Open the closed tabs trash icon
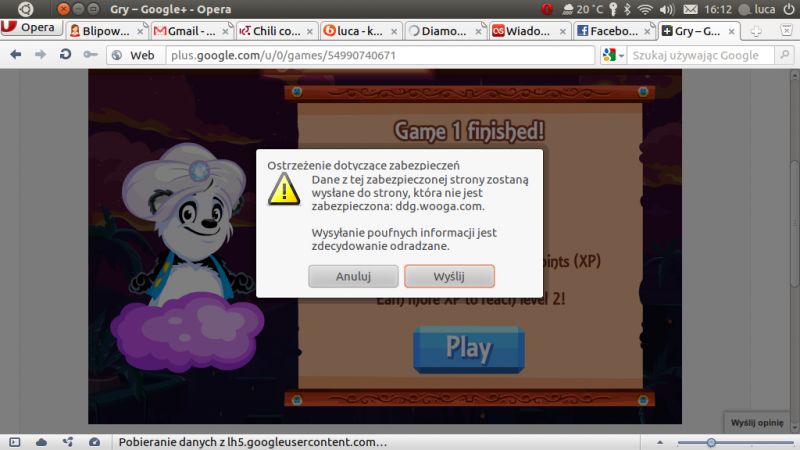The height and width of the screenshot is (450, 800). point(787,30)
